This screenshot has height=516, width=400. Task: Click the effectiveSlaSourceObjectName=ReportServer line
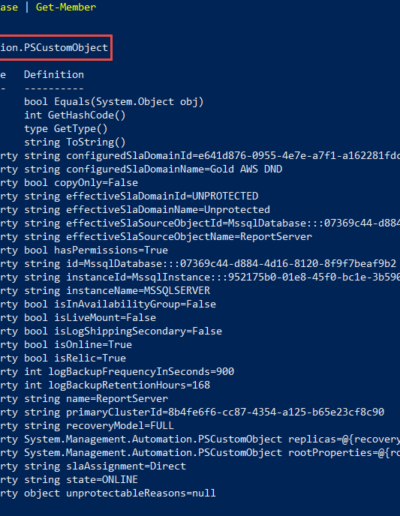[x=168, y=237]
